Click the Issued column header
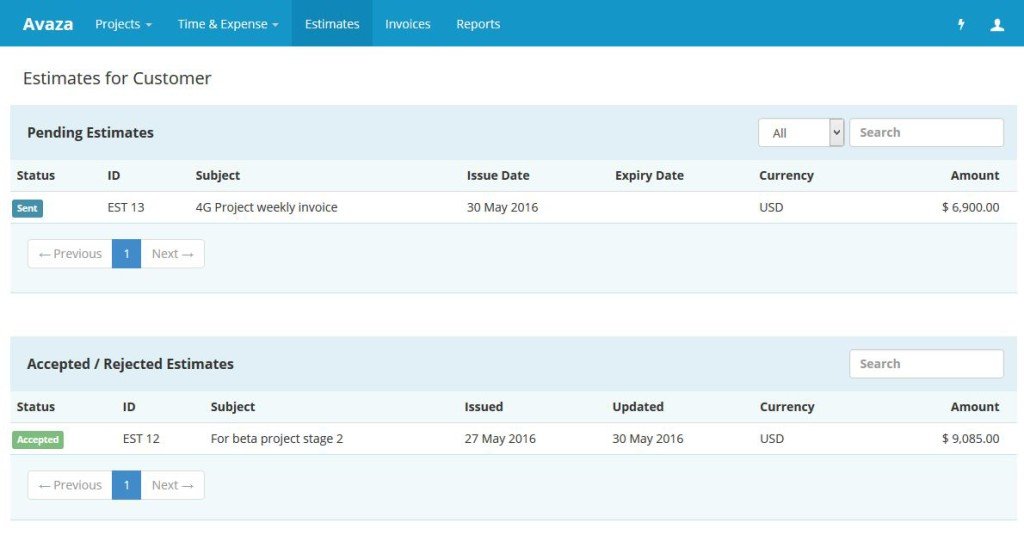The width and height of the screenshot is (1024, 535). pyautogui.click(x=484, y=407)
